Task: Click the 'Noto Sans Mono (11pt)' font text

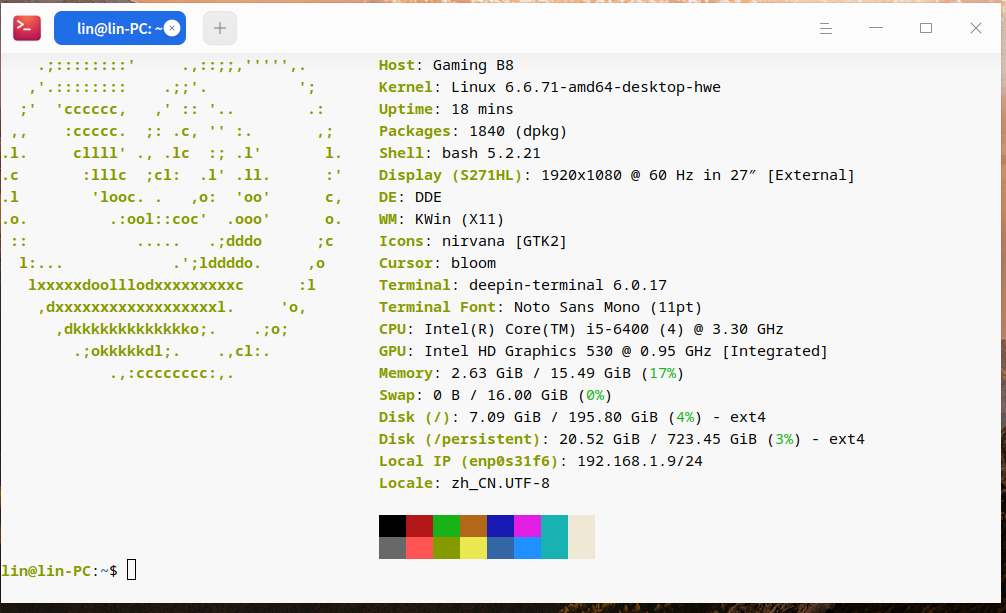Action: tap(608, 307)
